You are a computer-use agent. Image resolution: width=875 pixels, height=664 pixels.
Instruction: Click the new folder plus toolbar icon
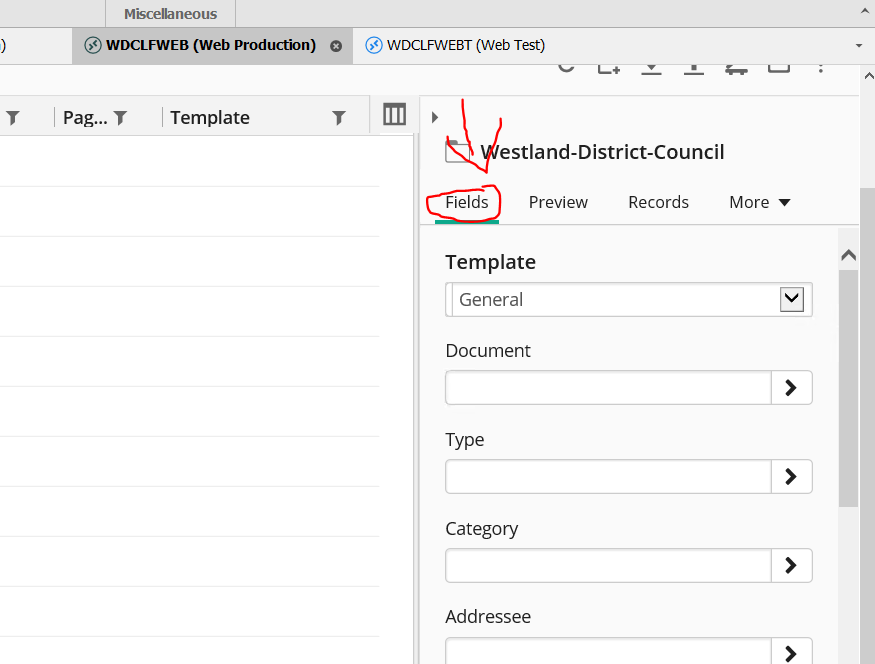(x=609, y=68)
